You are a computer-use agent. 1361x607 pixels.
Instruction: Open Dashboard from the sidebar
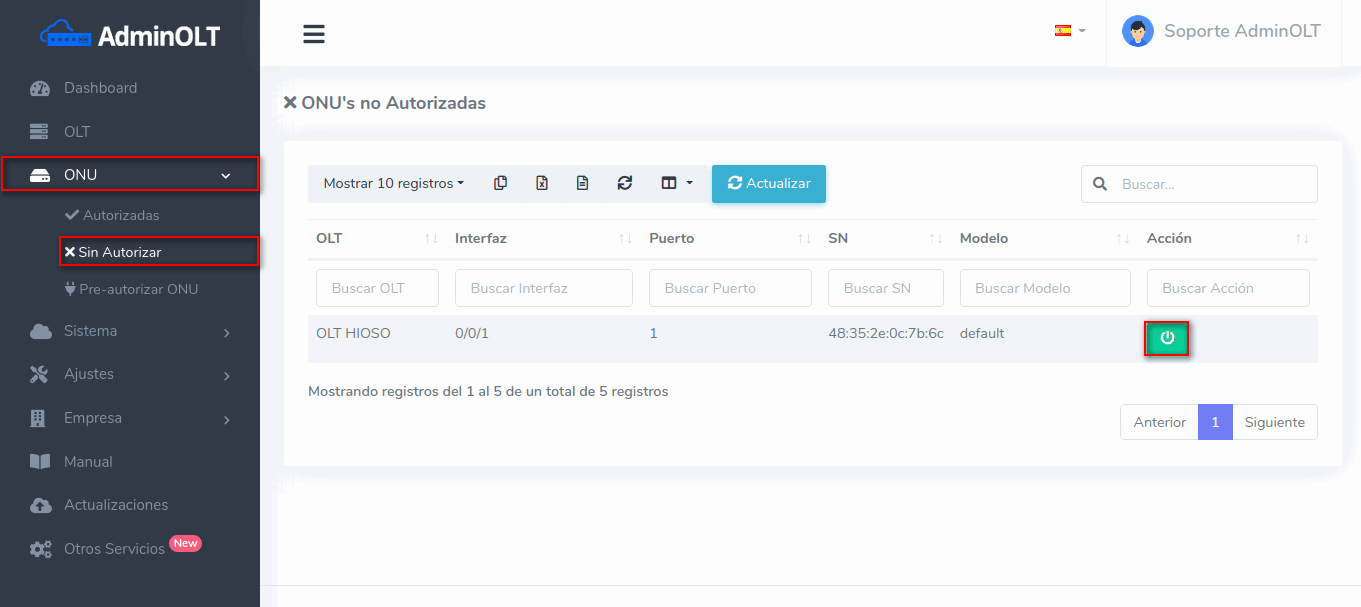pyautogui.click(x=100, y=88)
